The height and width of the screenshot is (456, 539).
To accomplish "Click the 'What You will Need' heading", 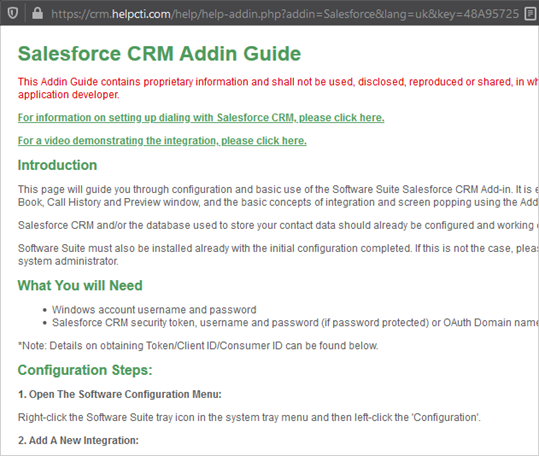I will [80, 285].
